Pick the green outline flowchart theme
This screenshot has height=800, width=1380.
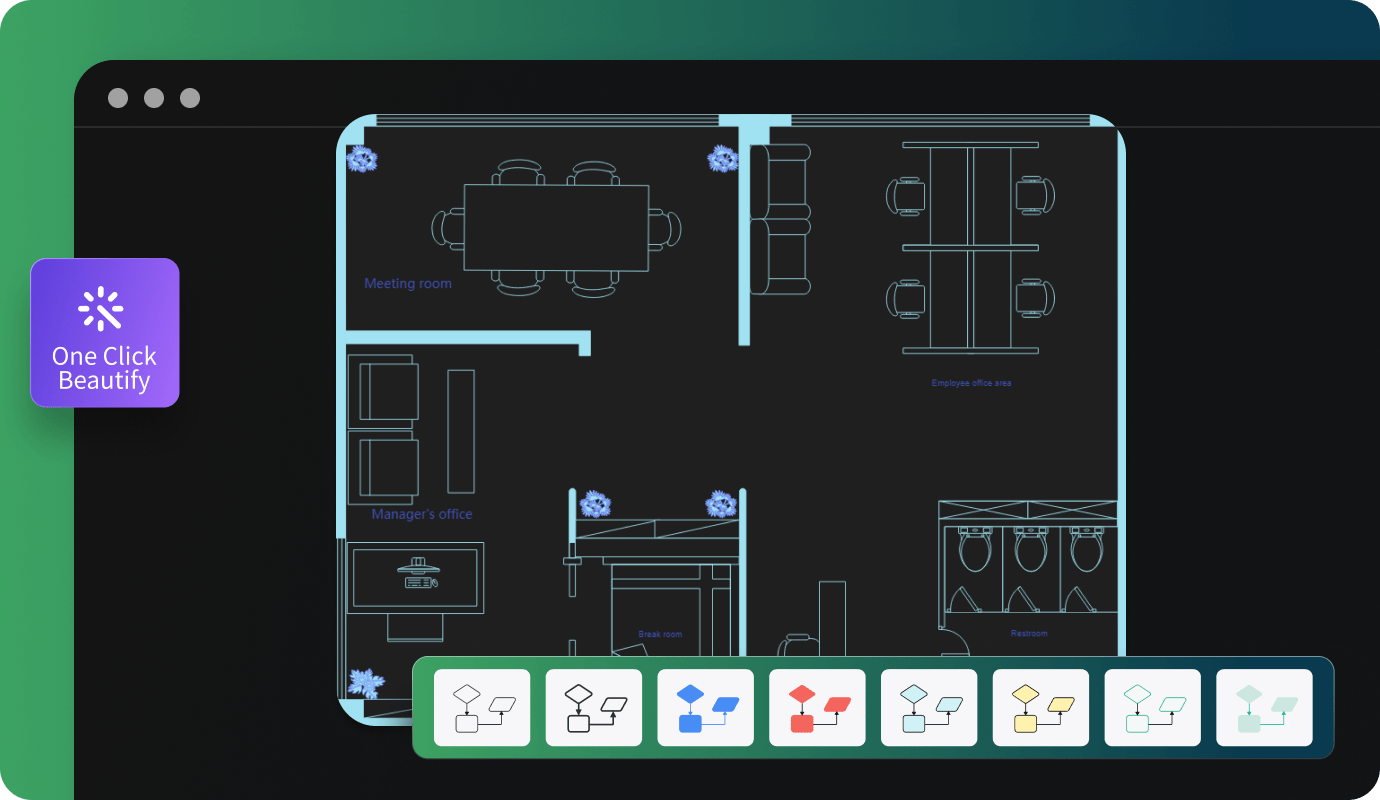point(1153,708)
